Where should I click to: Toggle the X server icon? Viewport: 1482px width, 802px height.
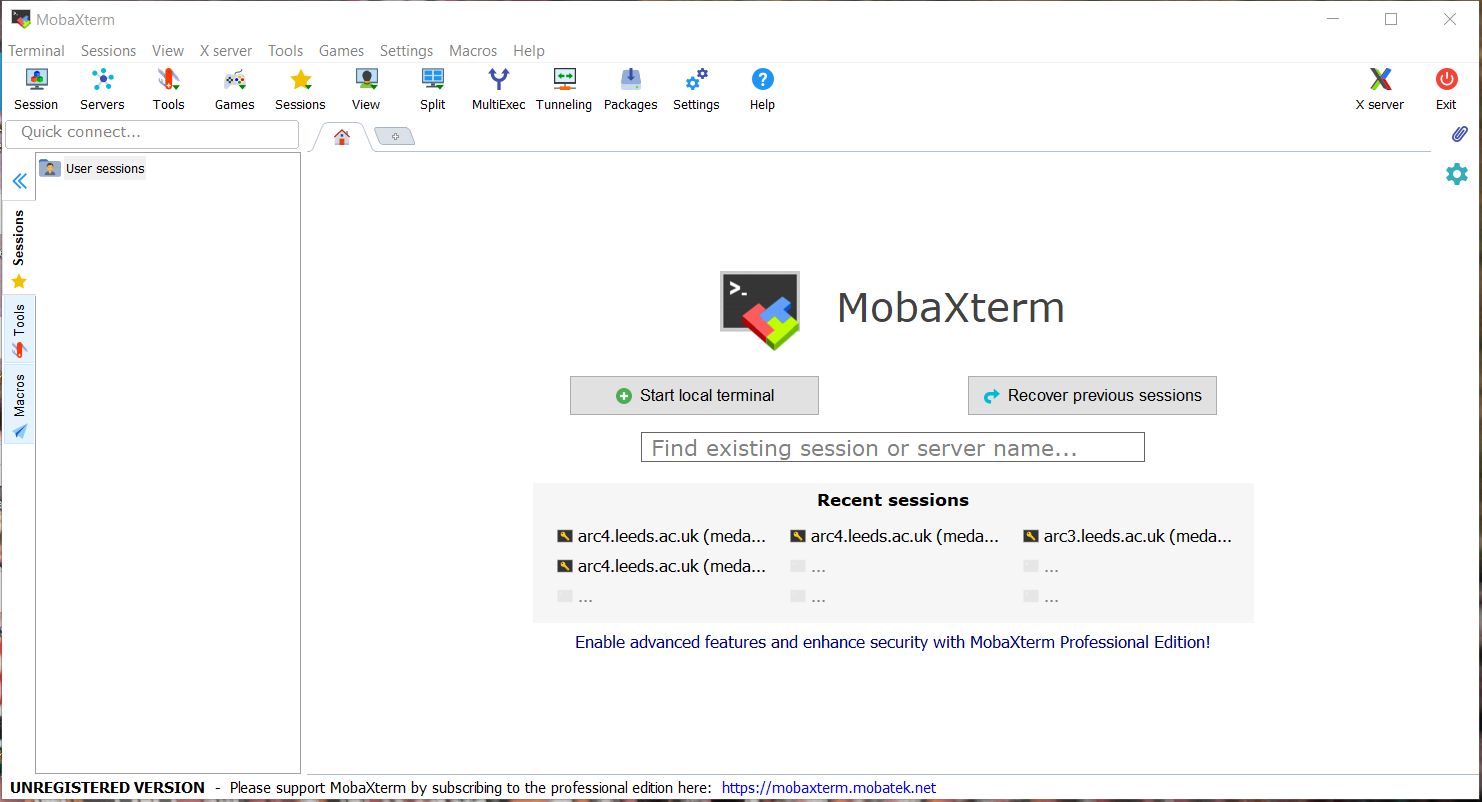1379,89
